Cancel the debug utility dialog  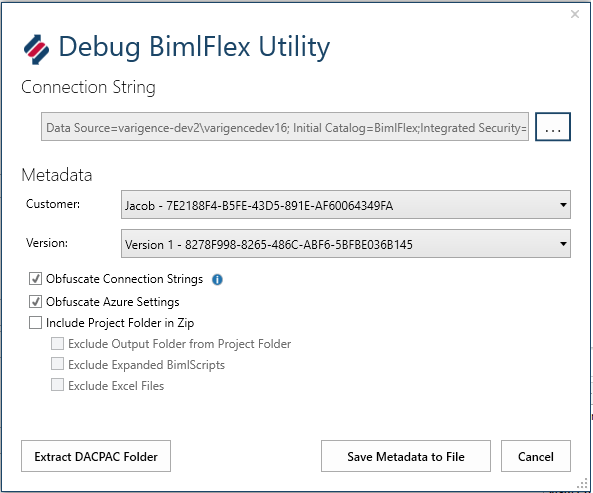pyautogui.click(x=536, y=456)
